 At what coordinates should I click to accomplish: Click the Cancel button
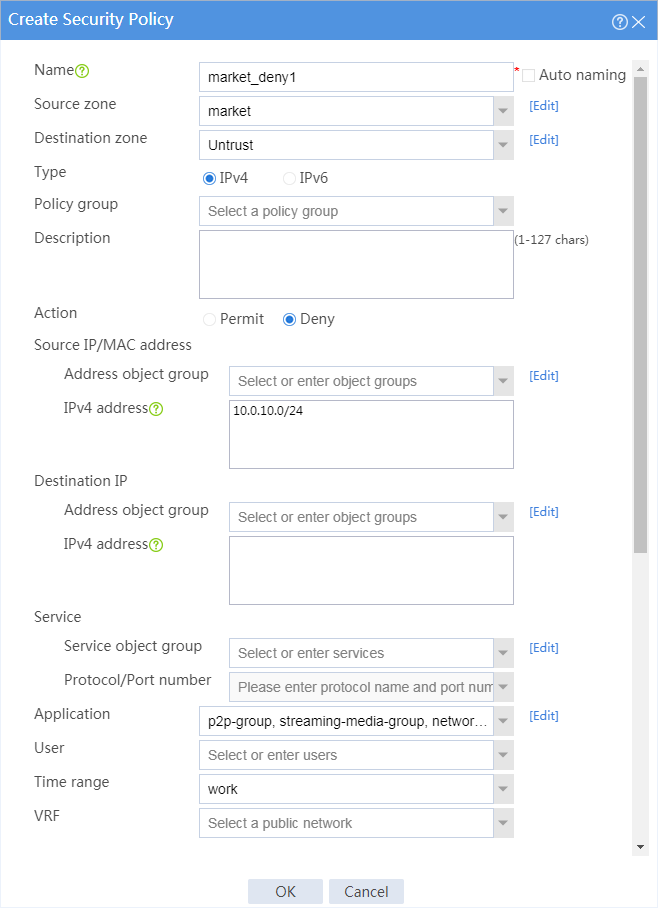coord(366,891)
